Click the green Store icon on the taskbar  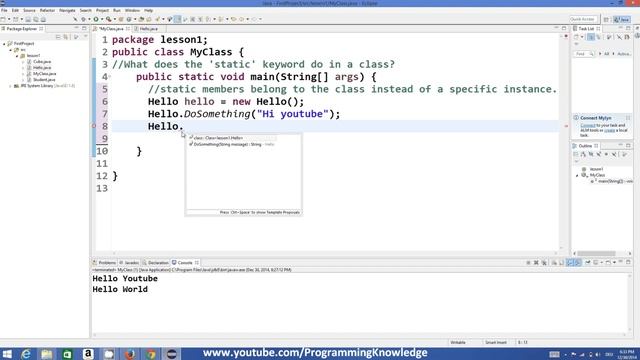pos(67,354)
